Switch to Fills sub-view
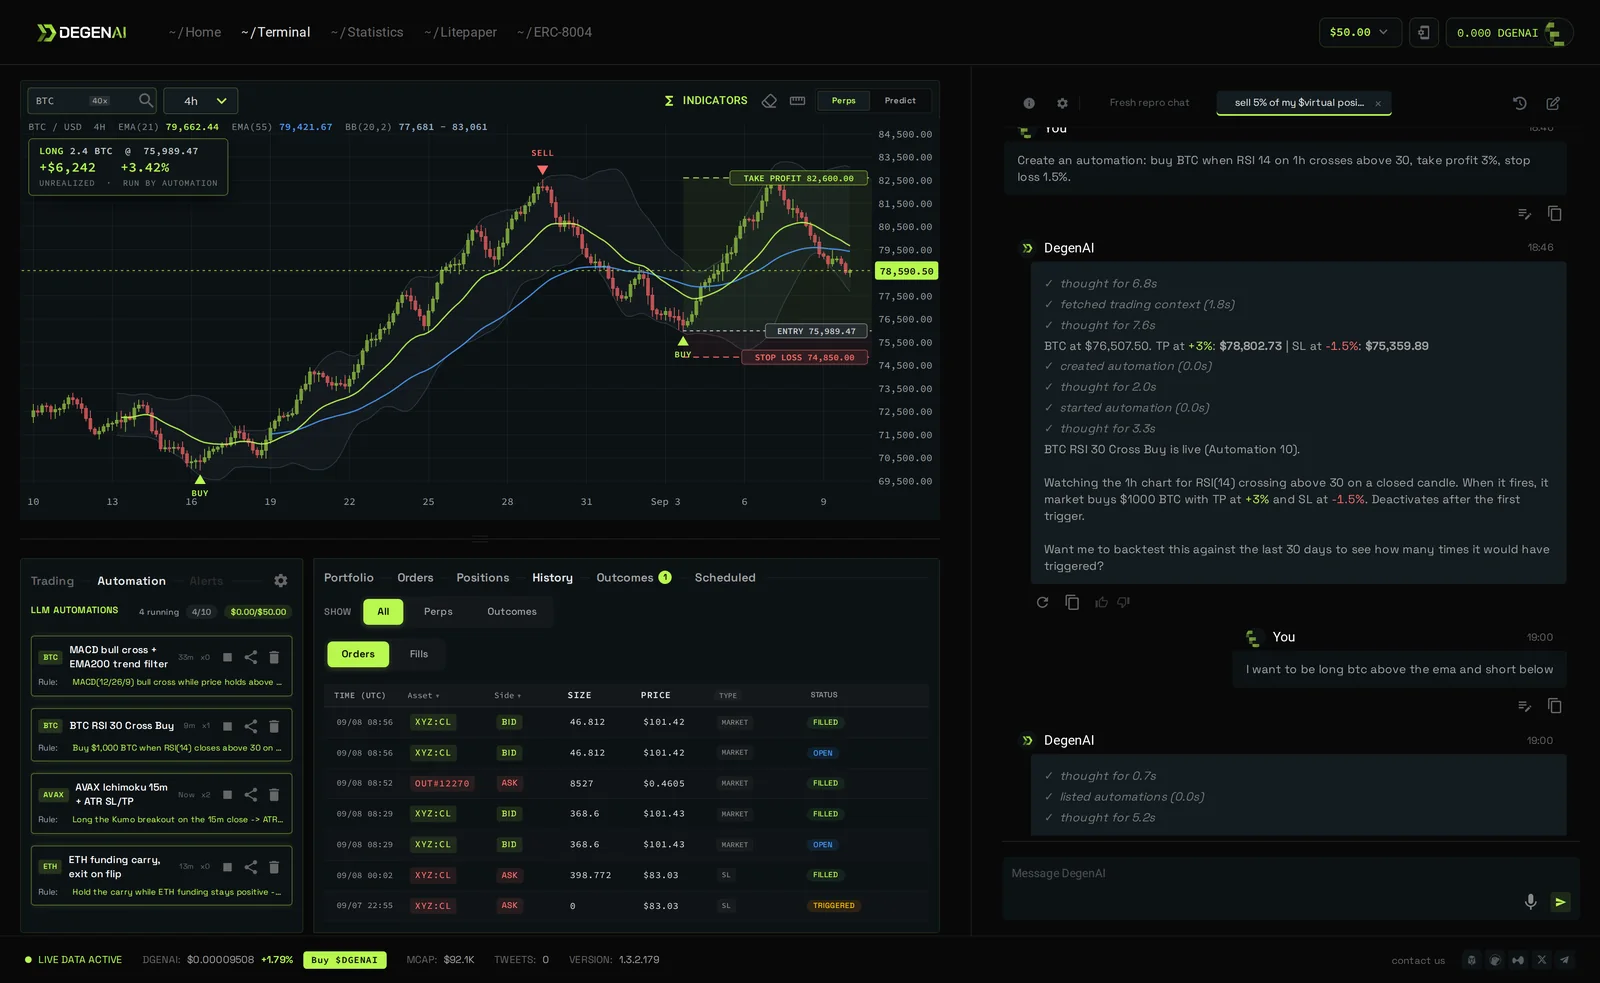This screenshot has width=1600, height=983. tap(419, 654)
